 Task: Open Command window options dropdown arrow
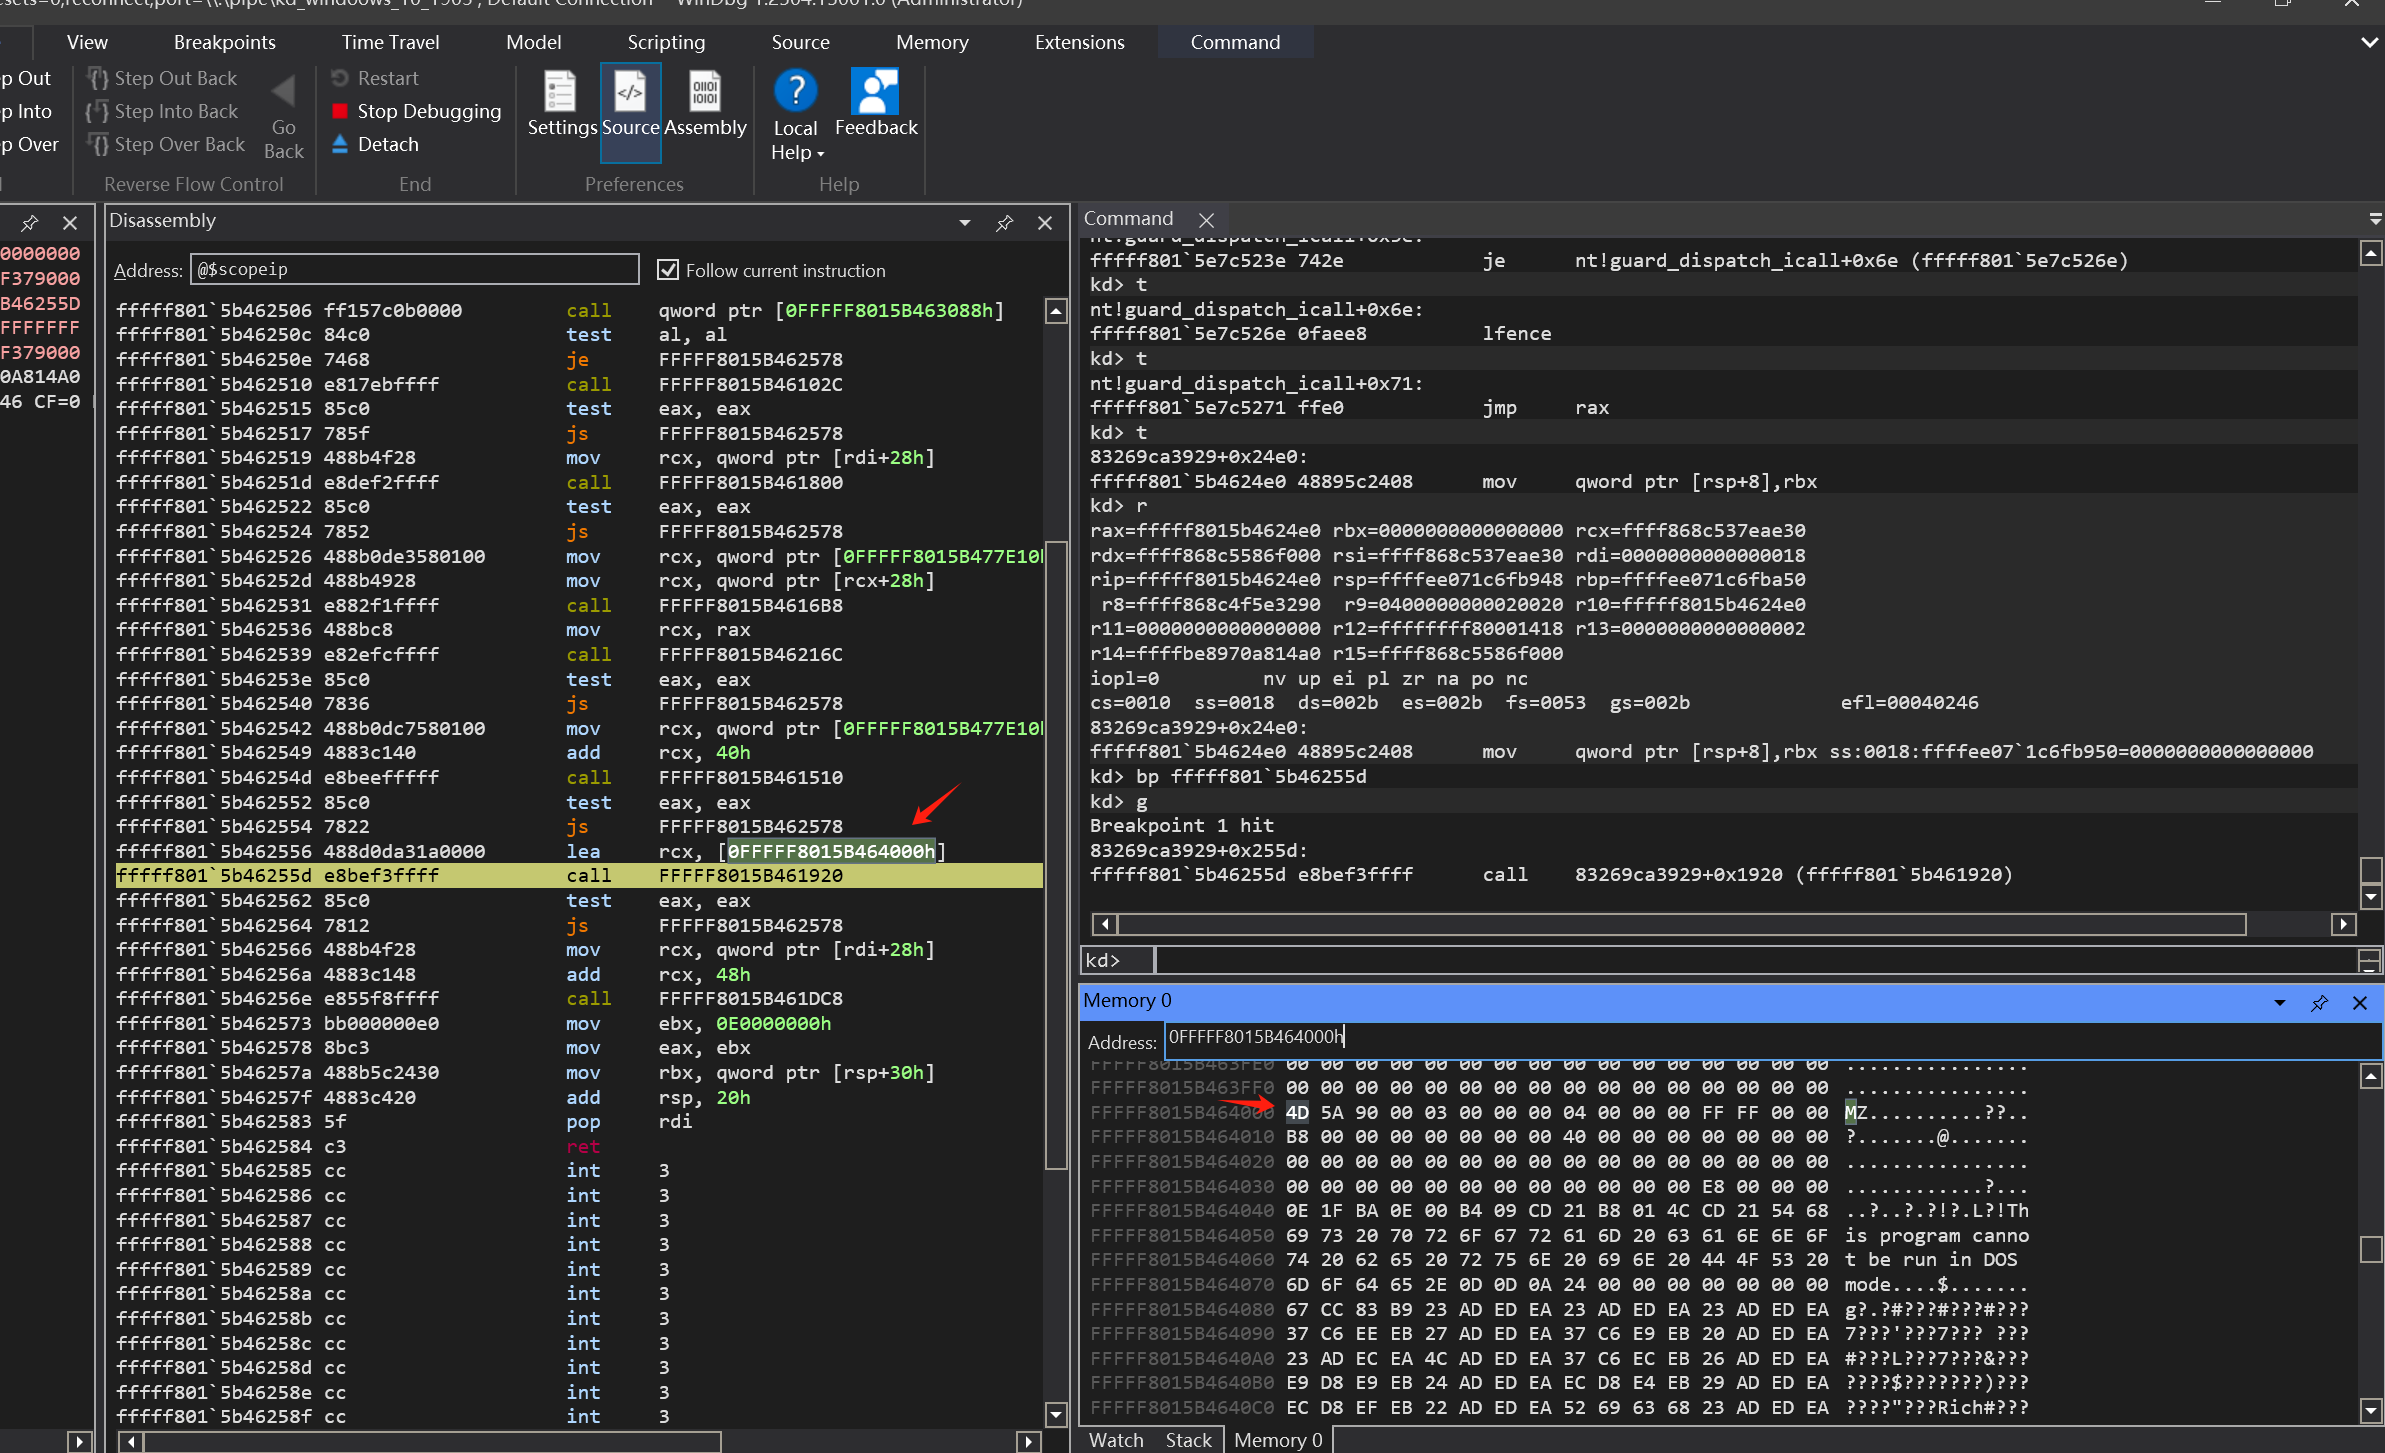click(2375, 219)
